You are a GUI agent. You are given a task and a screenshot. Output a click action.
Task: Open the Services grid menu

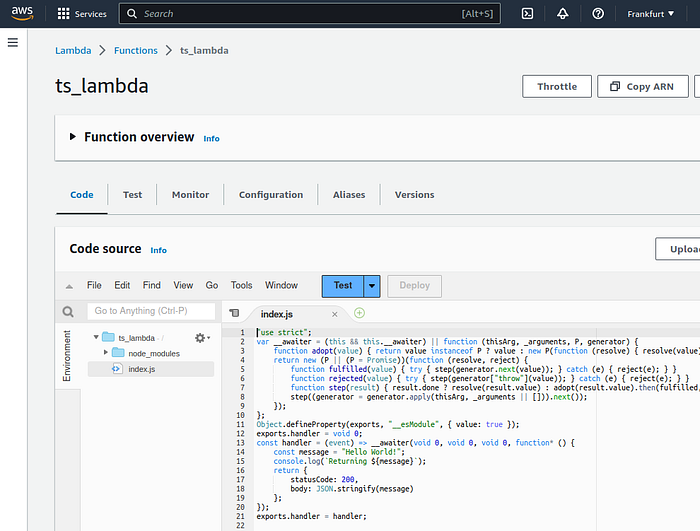63,14
